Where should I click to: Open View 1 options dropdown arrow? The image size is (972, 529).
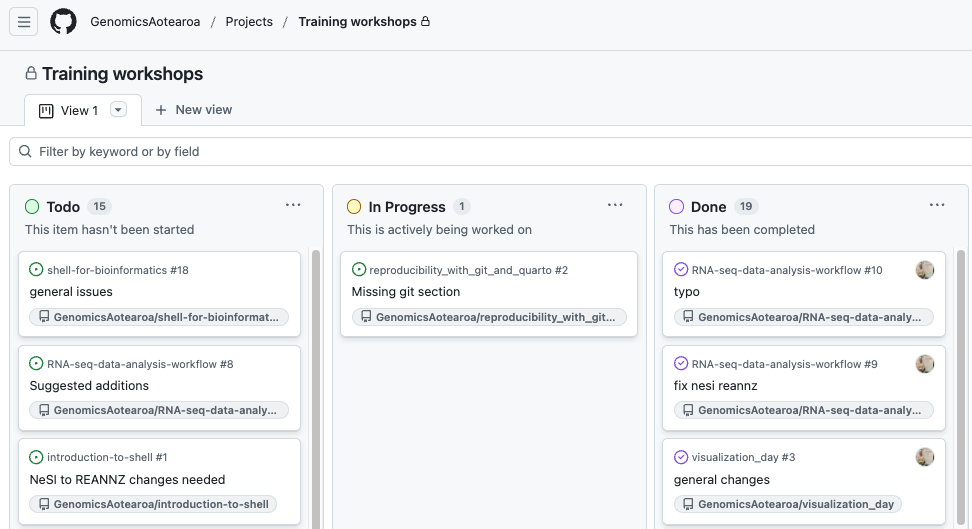click(x=118, y=110)
